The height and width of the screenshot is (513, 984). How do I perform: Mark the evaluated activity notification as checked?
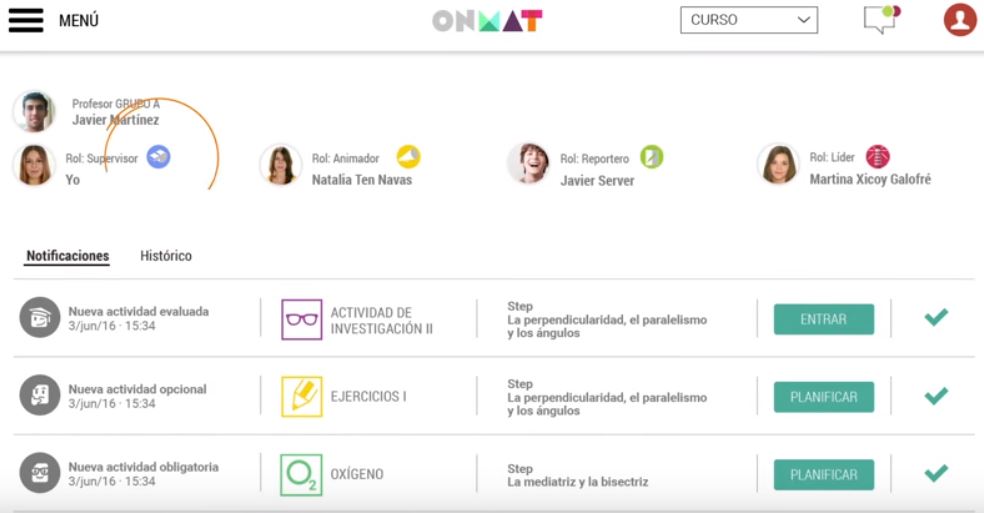(x=936, y=318)
